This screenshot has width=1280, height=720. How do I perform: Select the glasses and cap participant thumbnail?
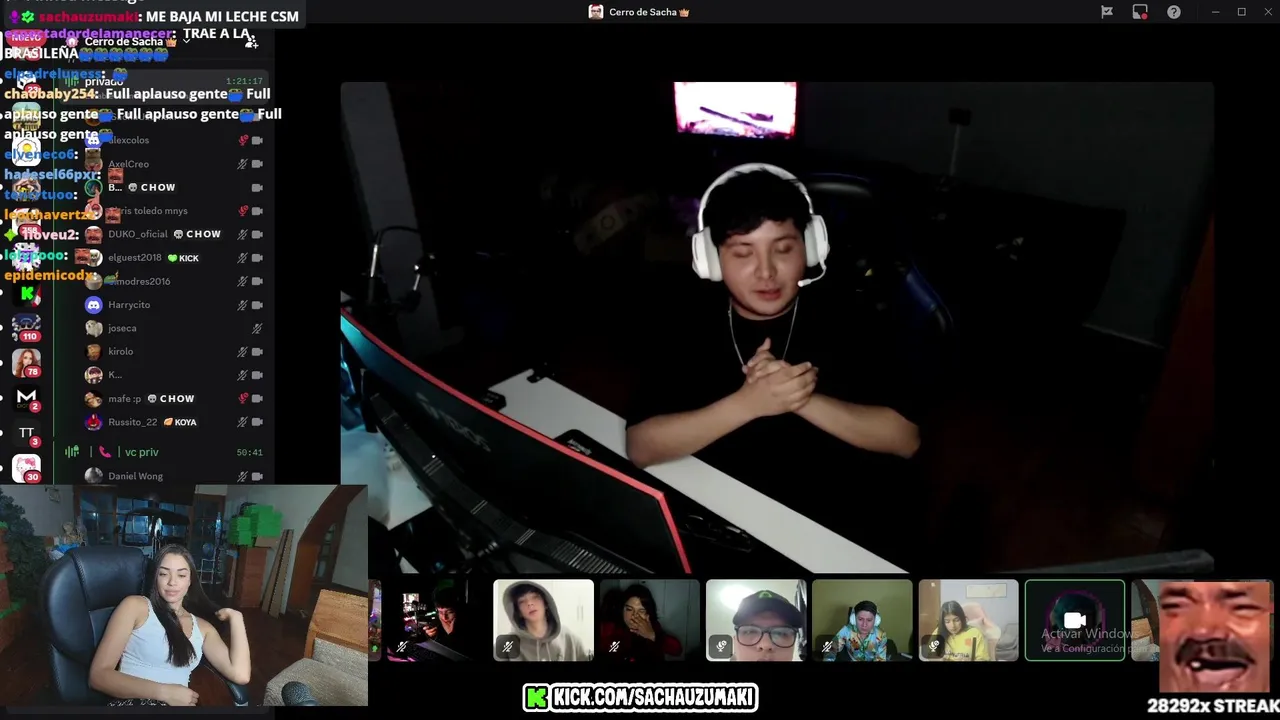pos(756,620)
